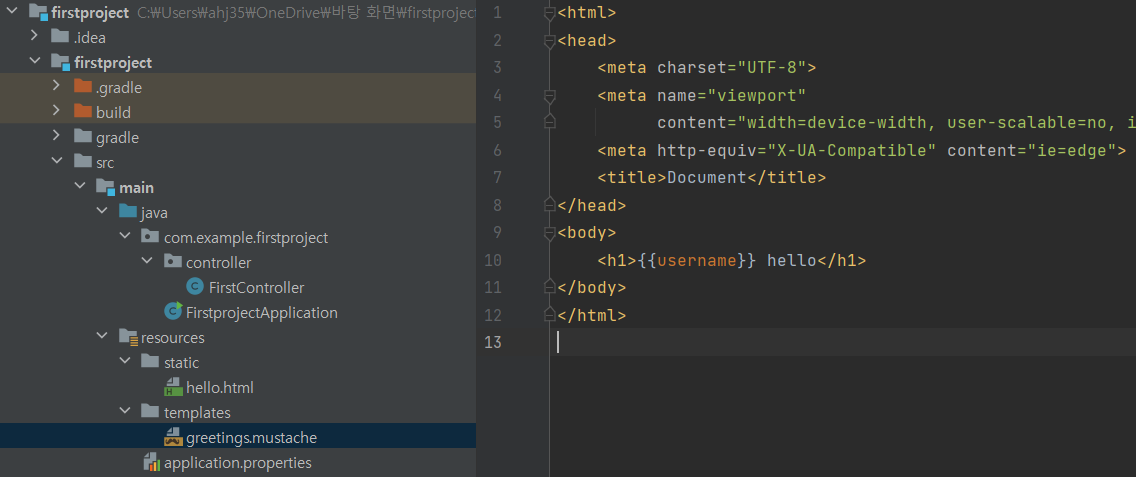Click the fold end marker at line 12
This screenshot has width=1136, height=477.
click(549, 315)
